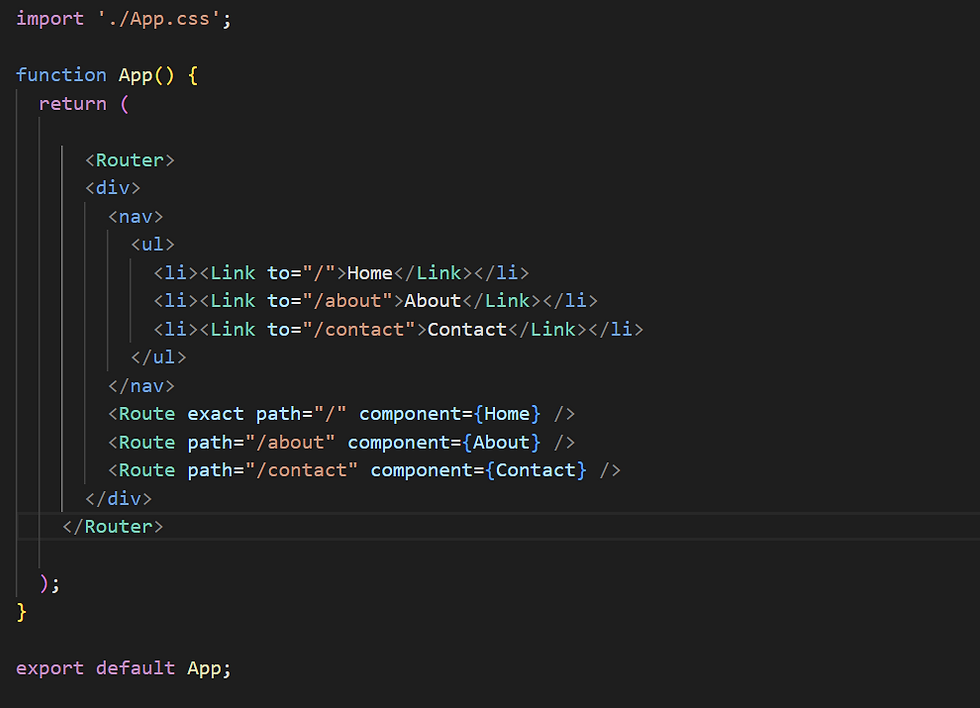This screenshot has width=980, height=708.
Task: Click the opening <div> tag
Action: click(x=112, y=188)
